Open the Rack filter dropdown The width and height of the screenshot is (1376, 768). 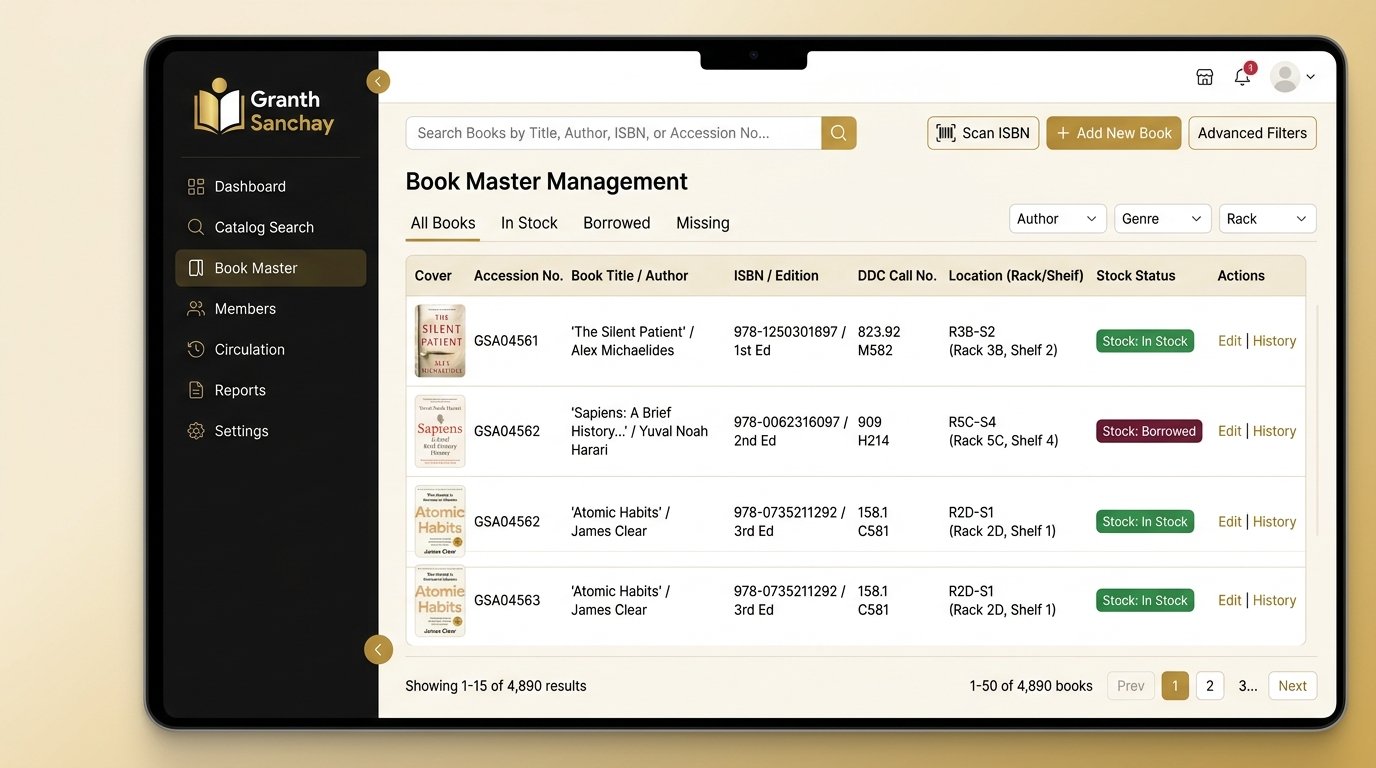click(1267, 219)
